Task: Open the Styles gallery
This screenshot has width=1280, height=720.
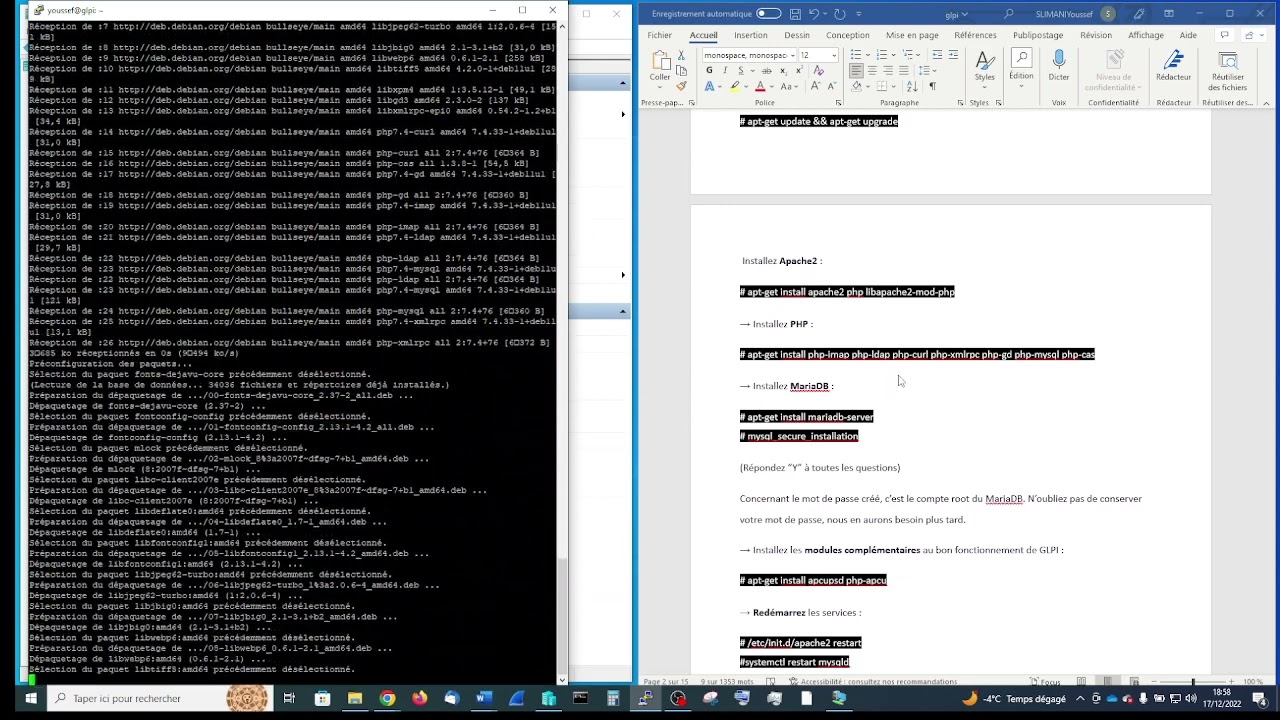Action: pos(985,67)
